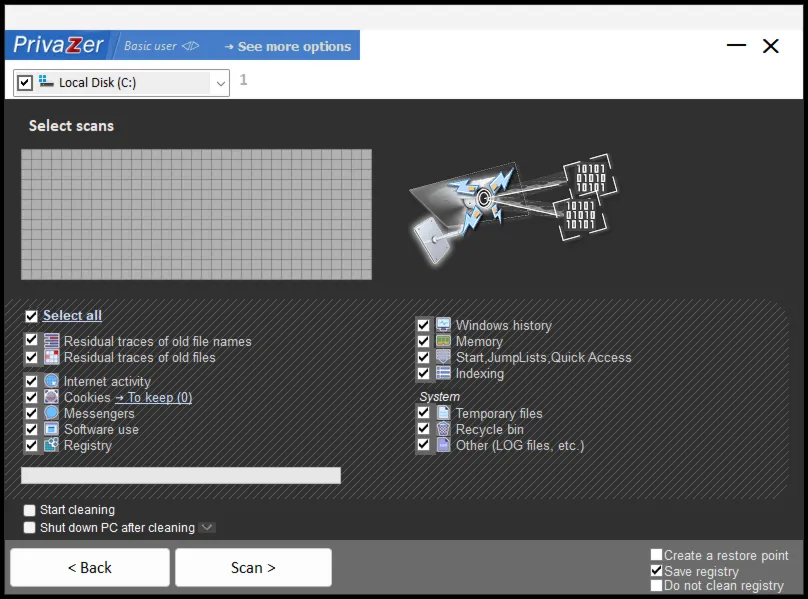Enable the Start cleaning checkbox

(29, 510)
